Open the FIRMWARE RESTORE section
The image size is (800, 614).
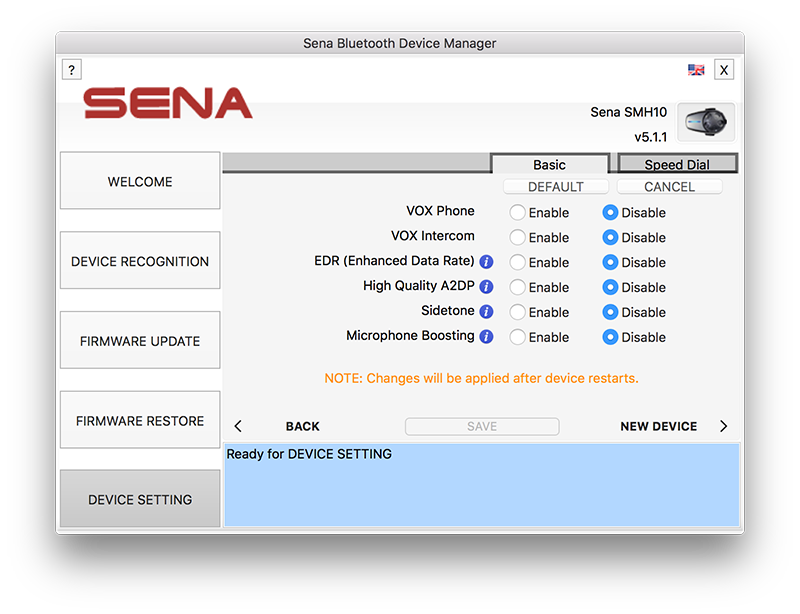click(140, 420)
